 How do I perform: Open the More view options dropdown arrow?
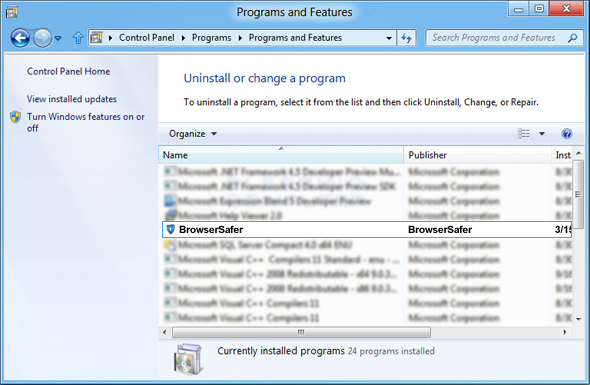point(542,134)
